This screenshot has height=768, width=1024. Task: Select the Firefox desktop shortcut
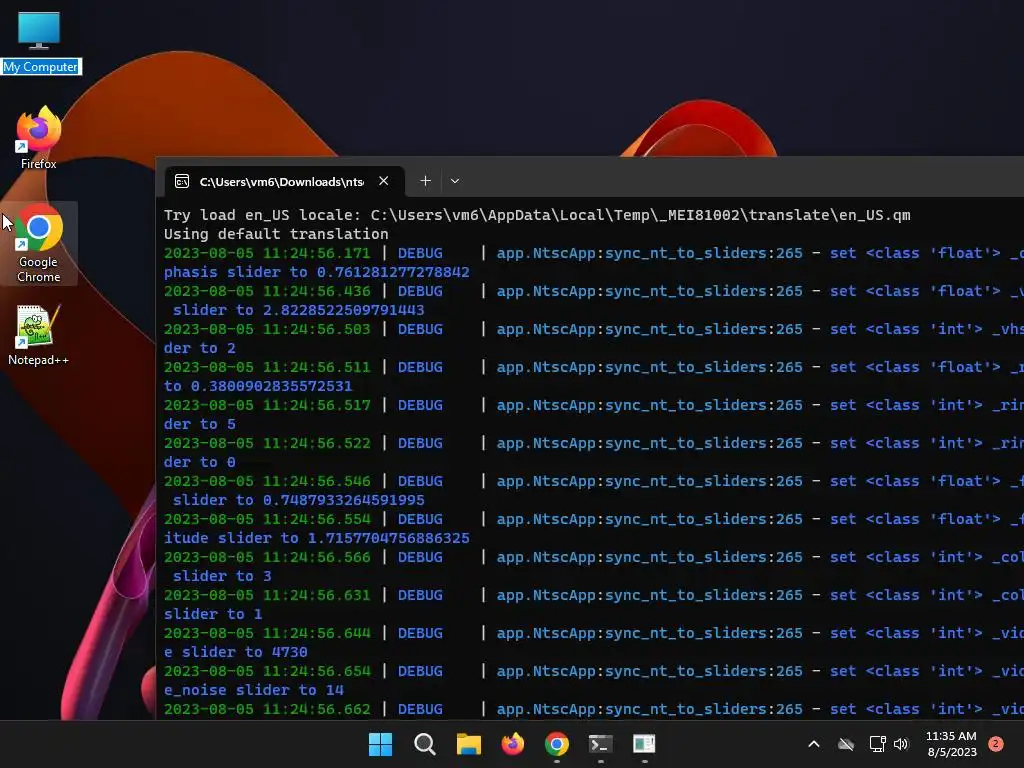click(x=39, y=137)
